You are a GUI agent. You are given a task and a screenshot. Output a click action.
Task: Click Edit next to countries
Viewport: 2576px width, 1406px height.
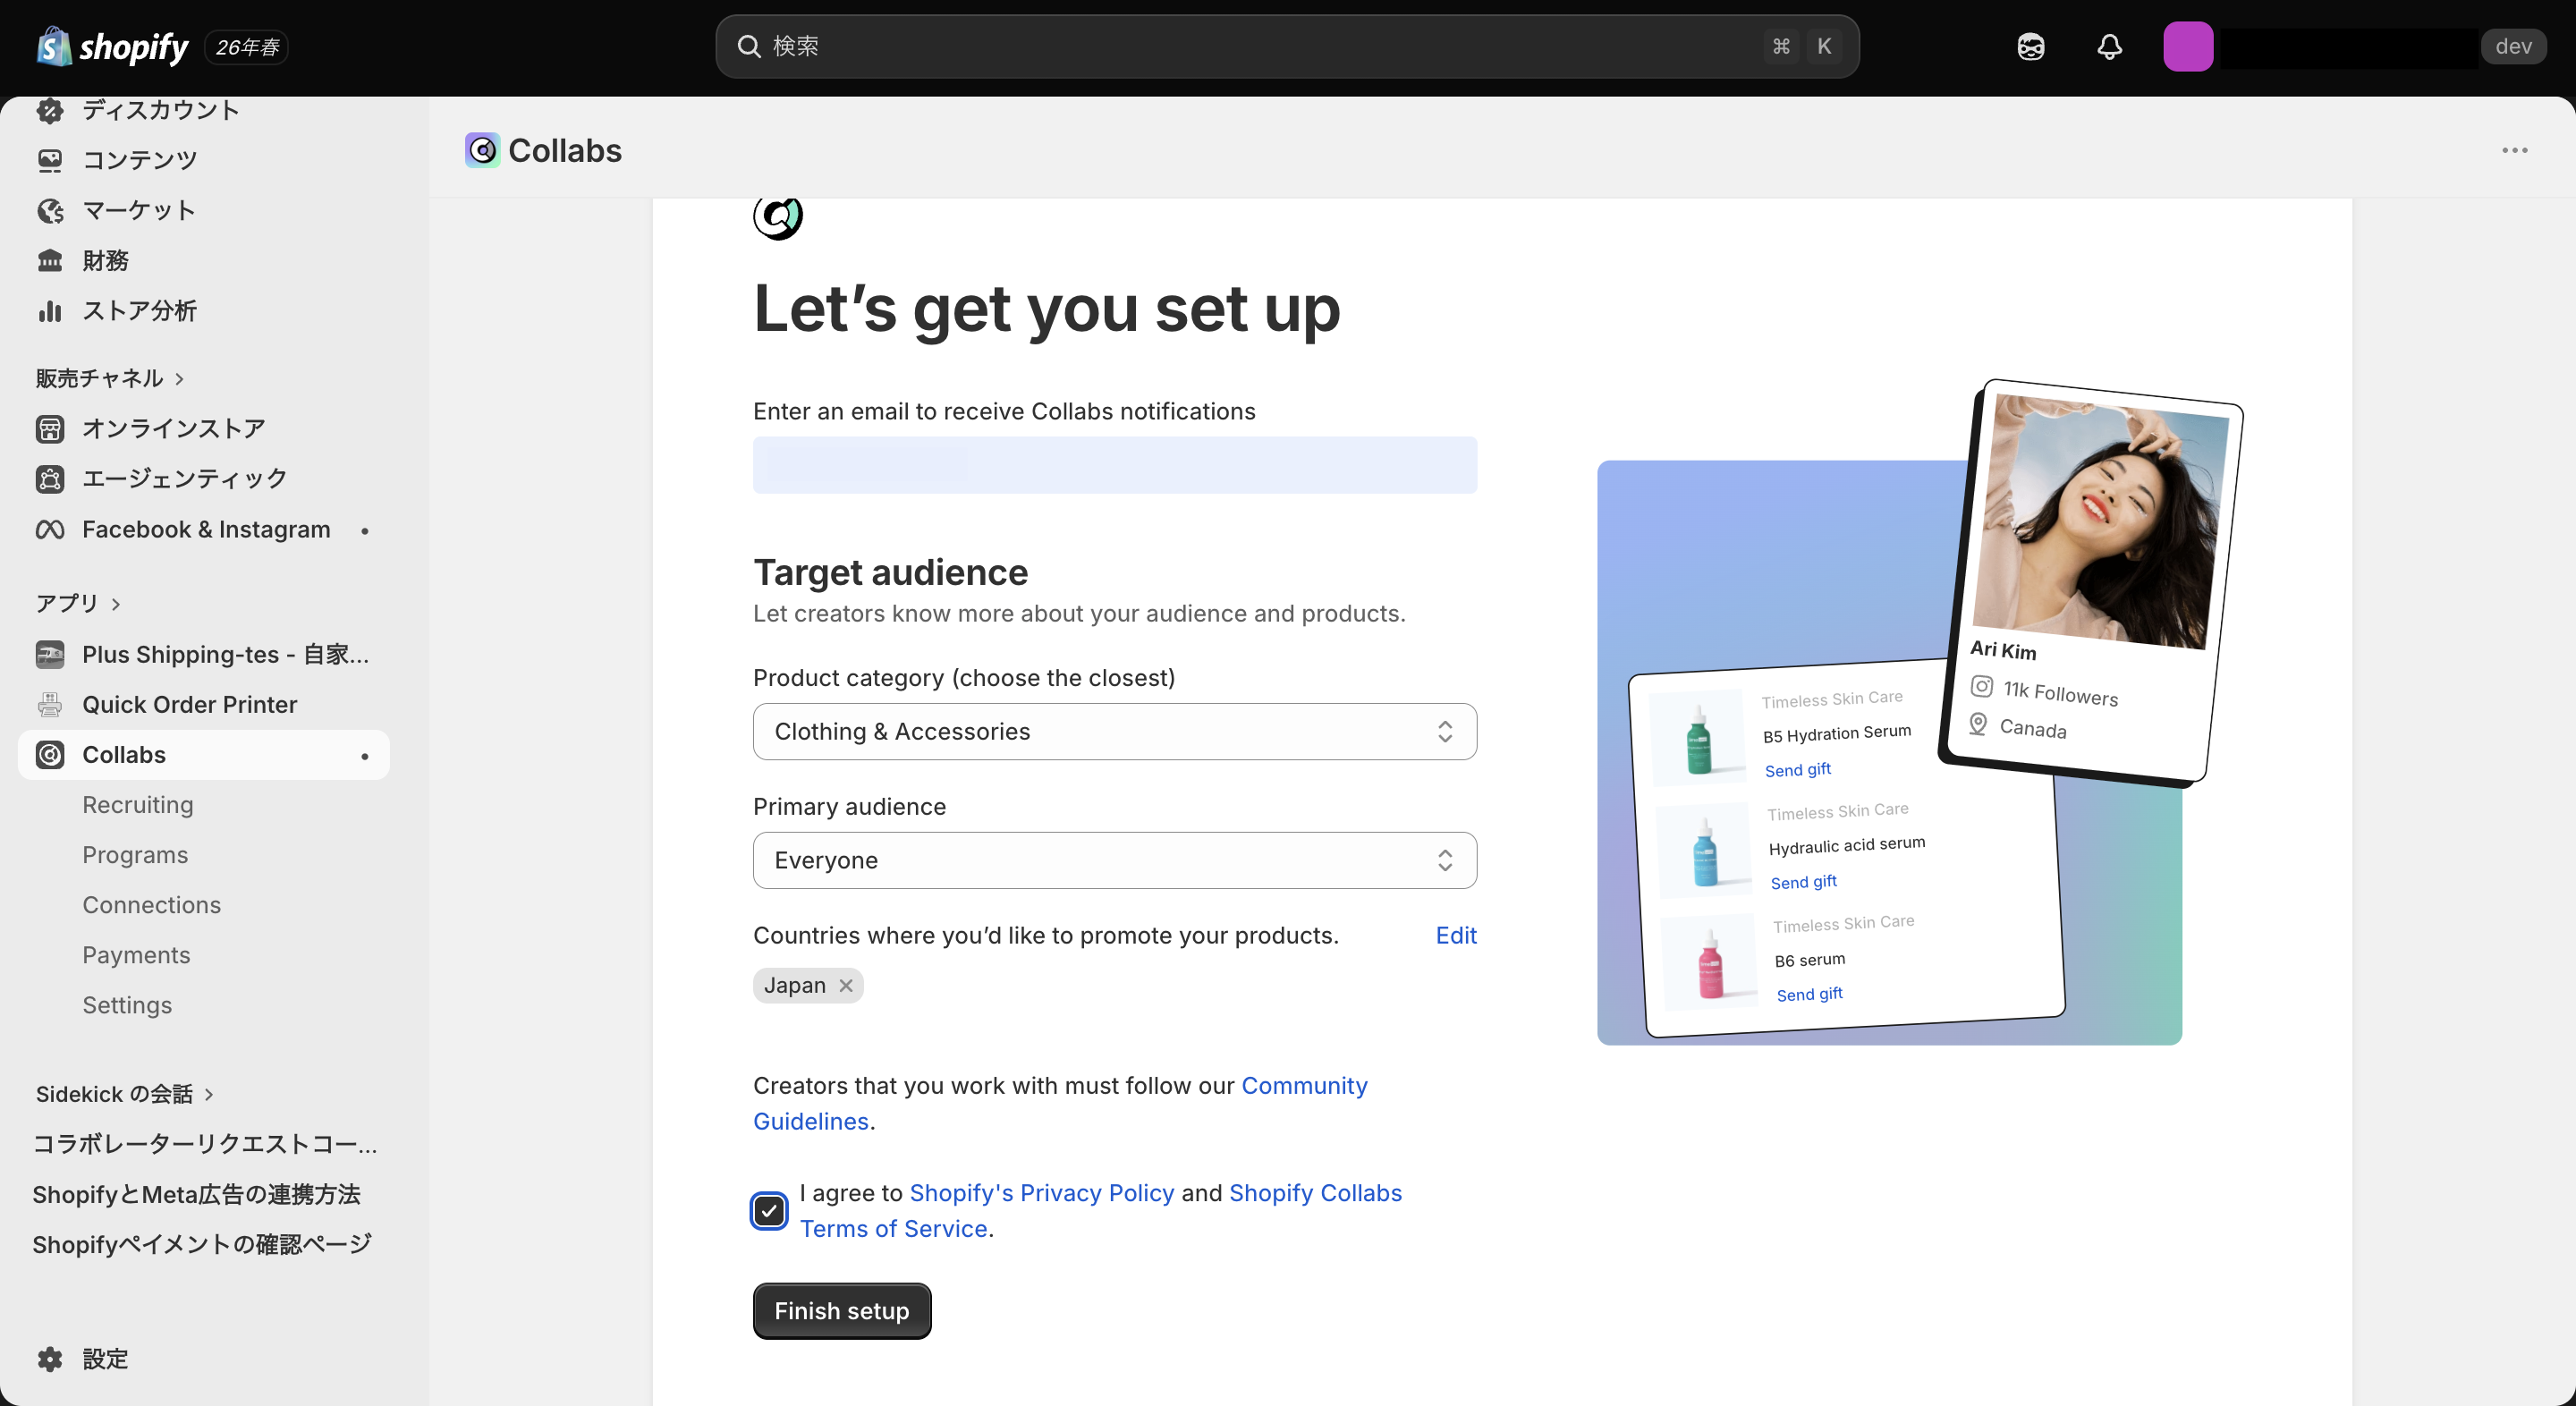tap(1456, 935)
